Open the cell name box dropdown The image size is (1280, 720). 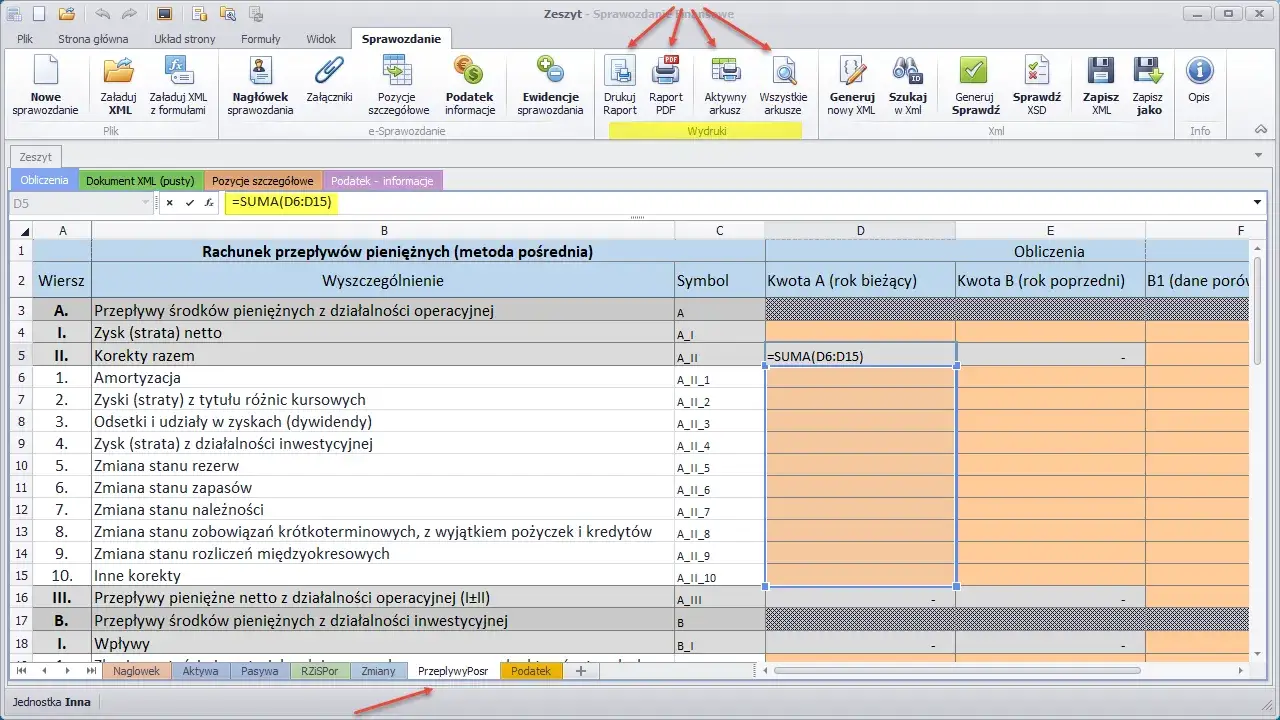tap(146, 203)
